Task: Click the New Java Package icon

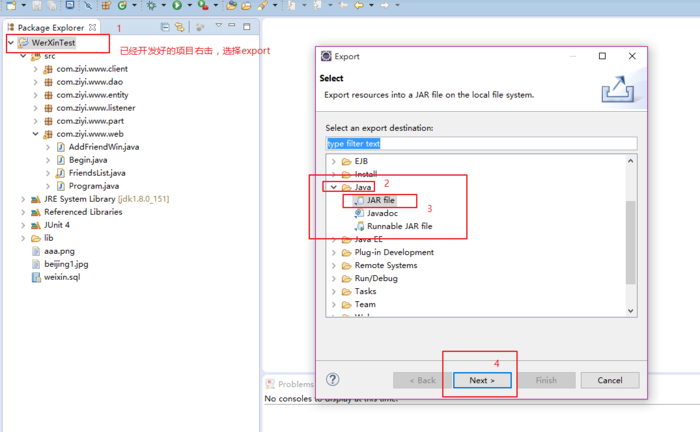Action: [106, 5]
